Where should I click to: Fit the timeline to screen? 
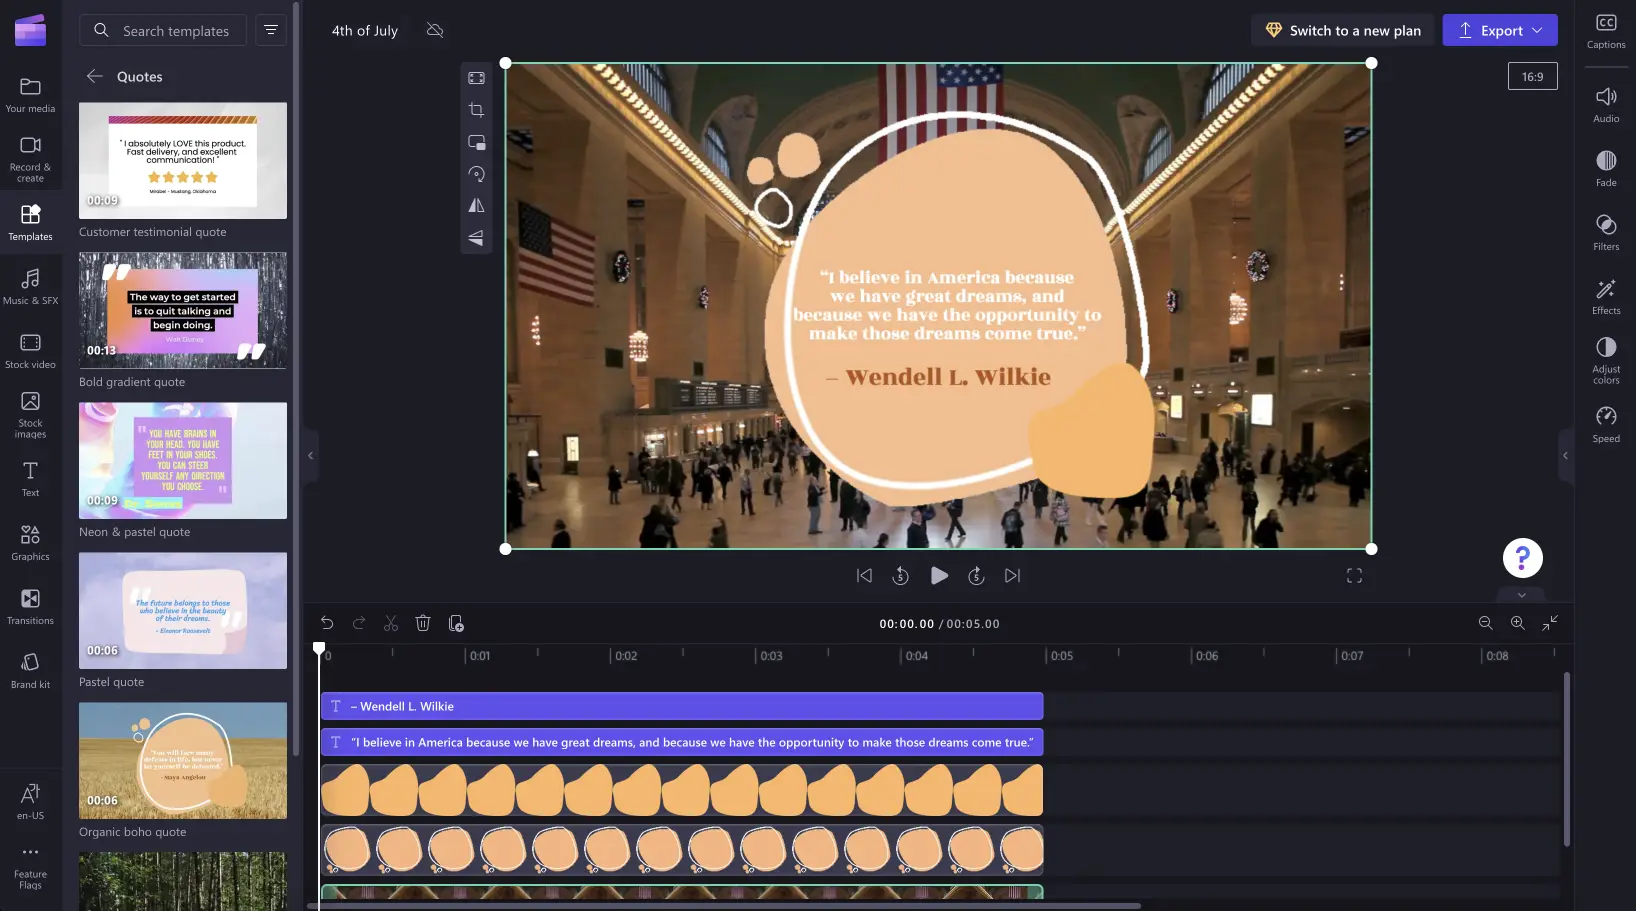(1550, 623)
